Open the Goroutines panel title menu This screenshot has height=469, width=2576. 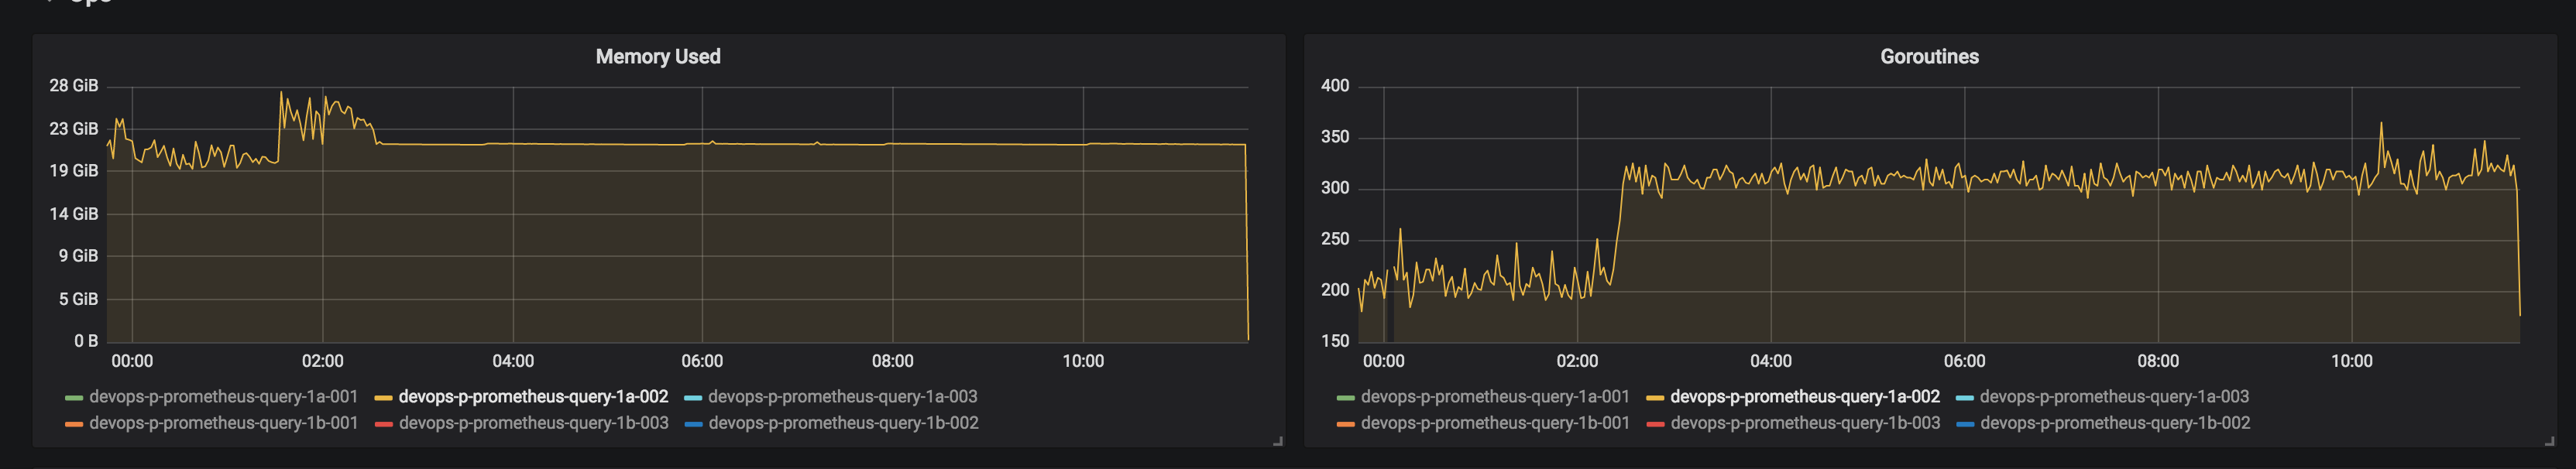pos(1929,57)
